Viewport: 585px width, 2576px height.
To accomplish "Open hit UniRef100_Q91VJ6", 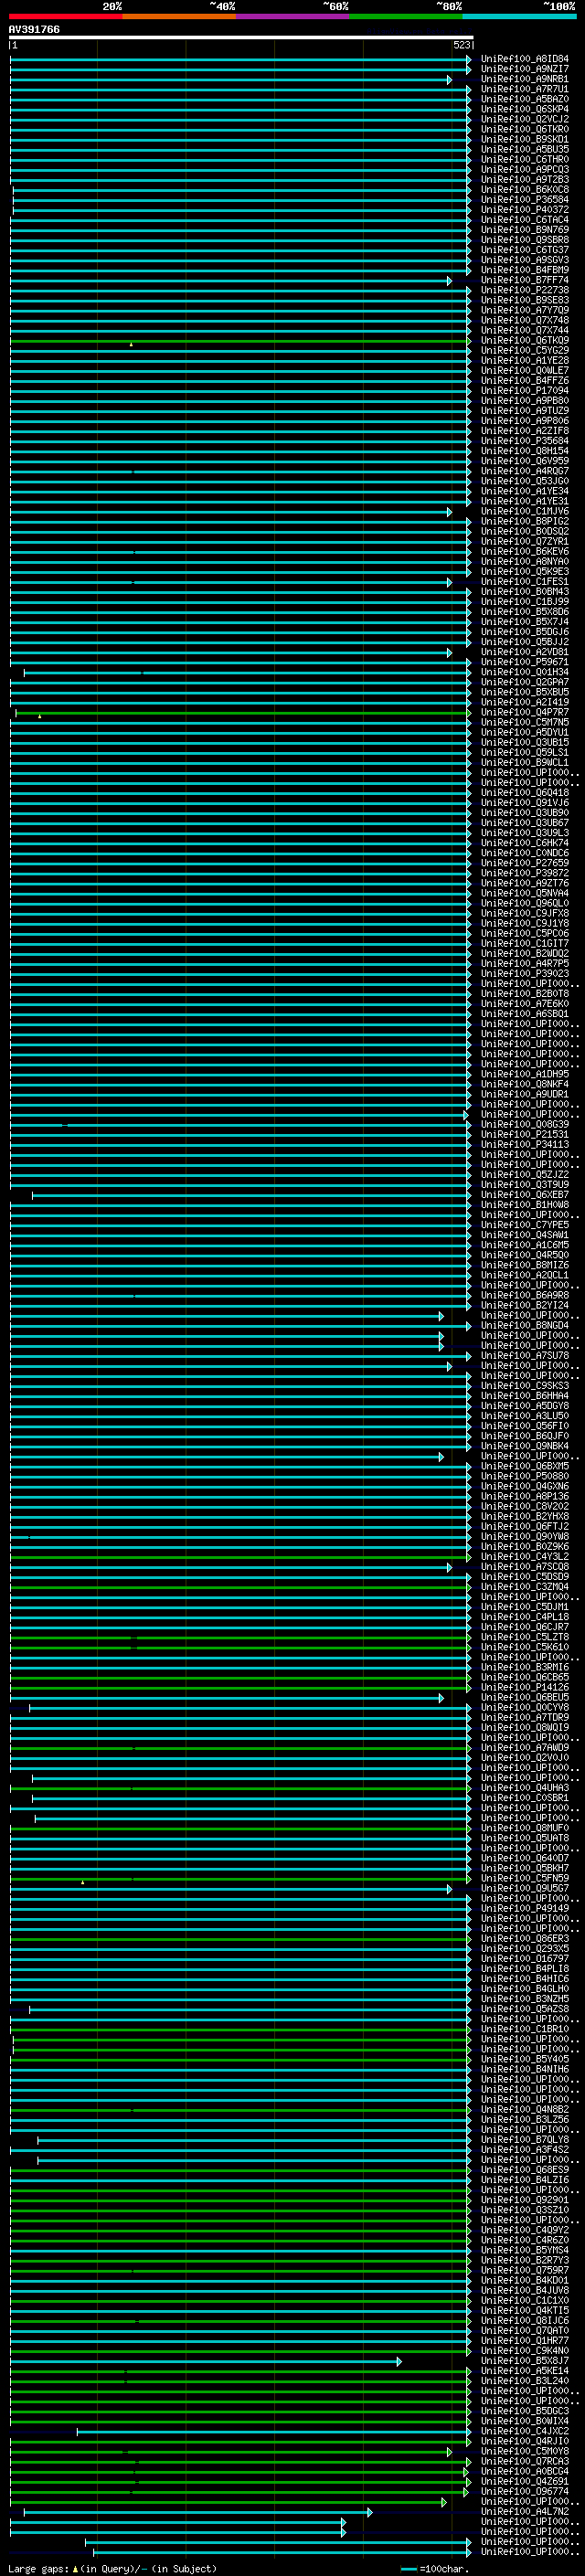I will click(x=524, y=803).
